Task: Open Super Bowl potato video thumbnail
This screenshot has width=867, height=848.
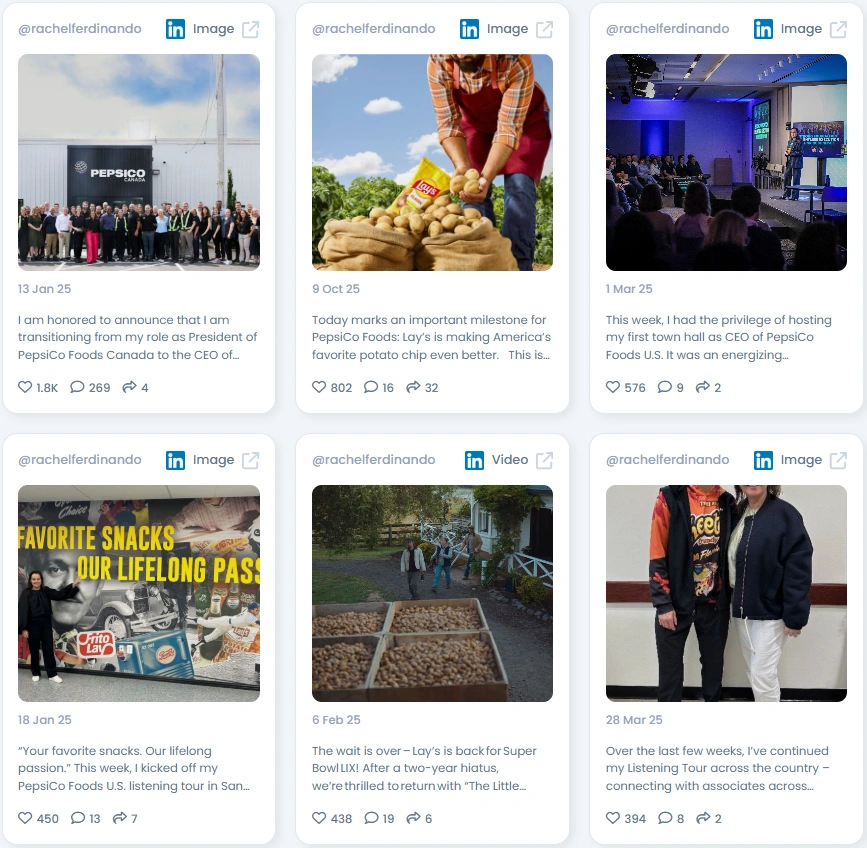Action: pyautogui.click(x=432, y=593)
